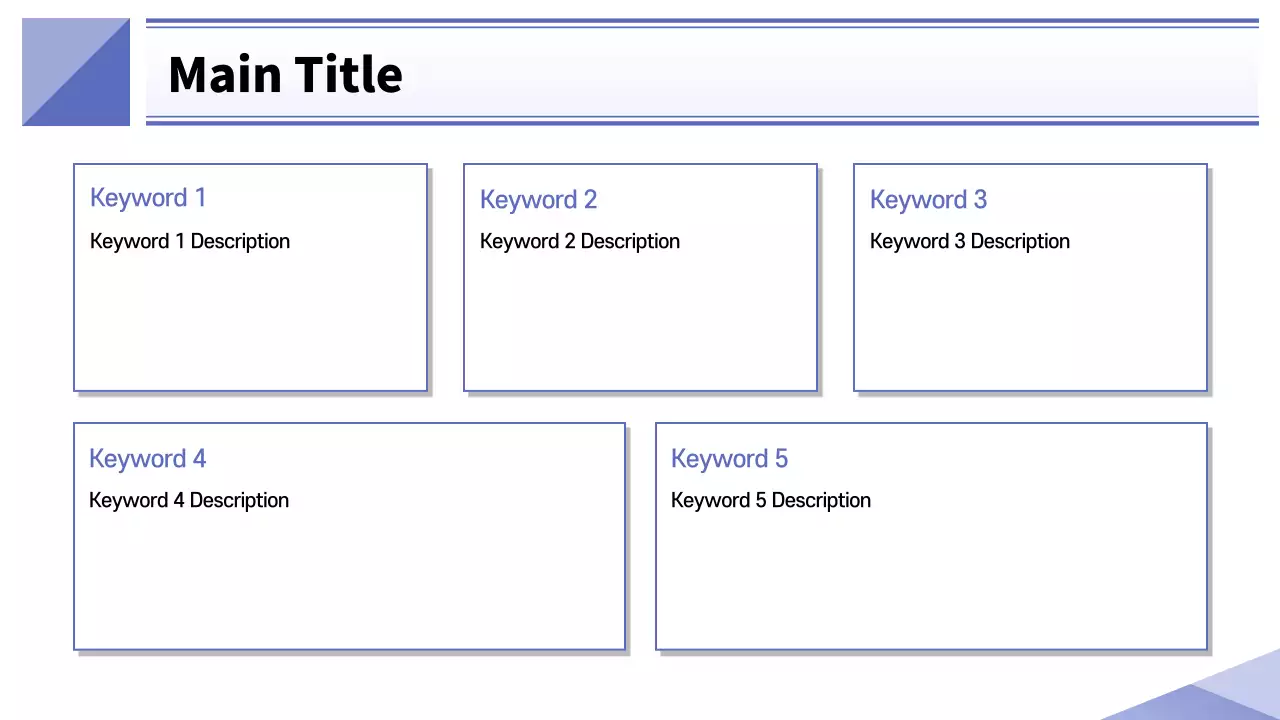The width and height of the screenshot is (1280, 720).
Task: Select the Keyword 2 Description text
Action: pyautogui.click(x=580, y=241)
